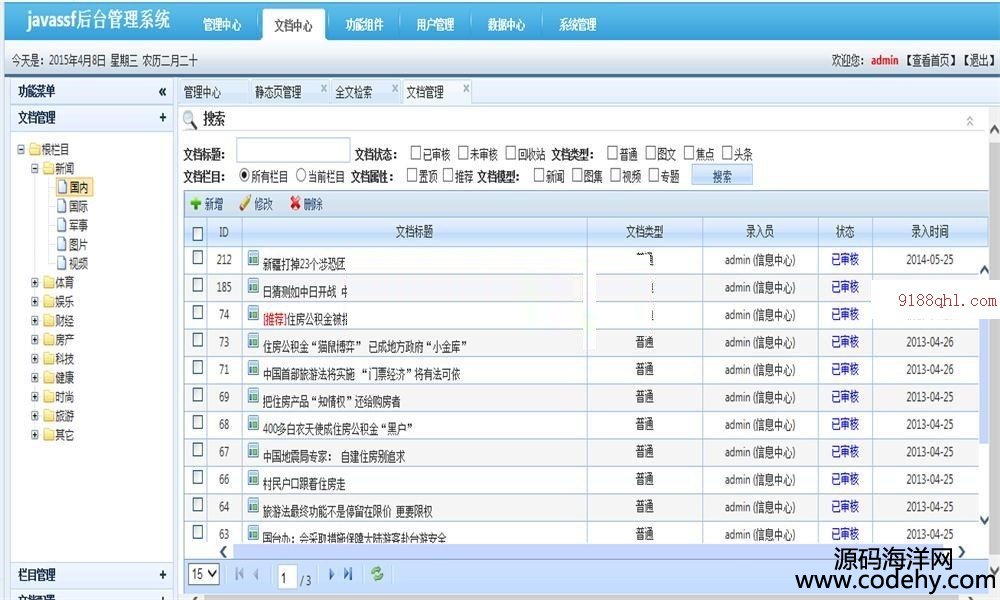The image size is (1000, 600).
Task: Check the 头条 document type checkbox
Action: pyautogui.click(x=727, y=153)
